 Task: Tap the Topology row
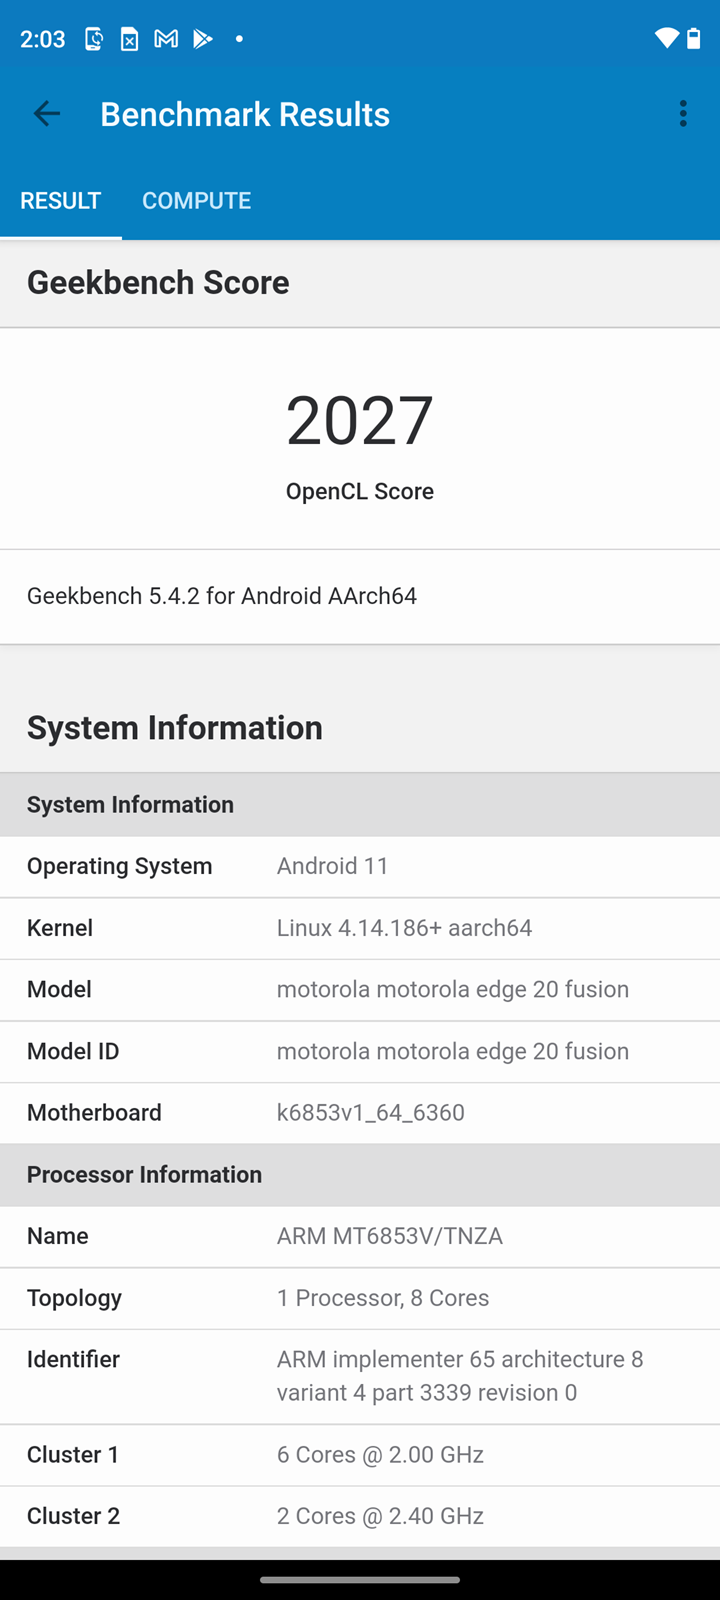[x=360, y=1298]
